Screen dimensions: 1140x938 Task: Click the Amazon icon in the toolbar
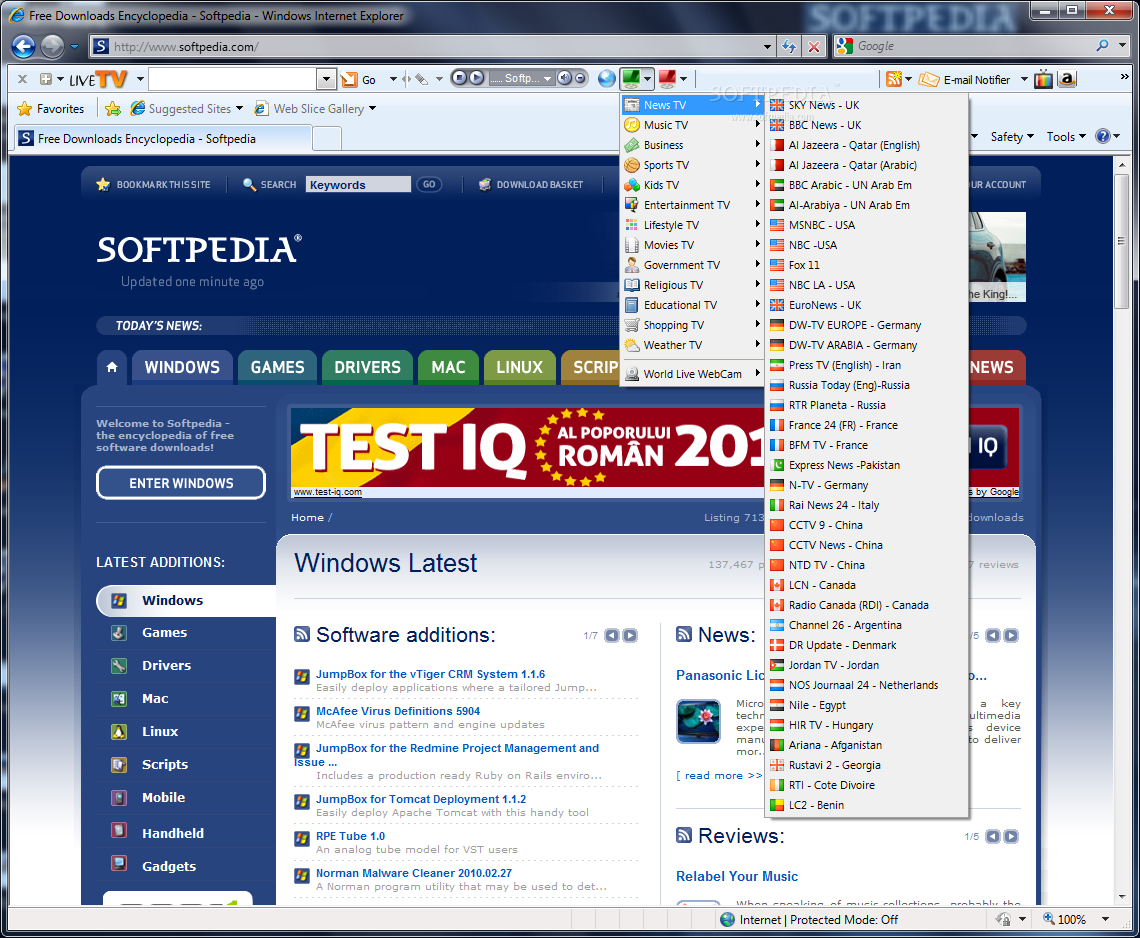pyautogui.click(x=1067, y=79)
